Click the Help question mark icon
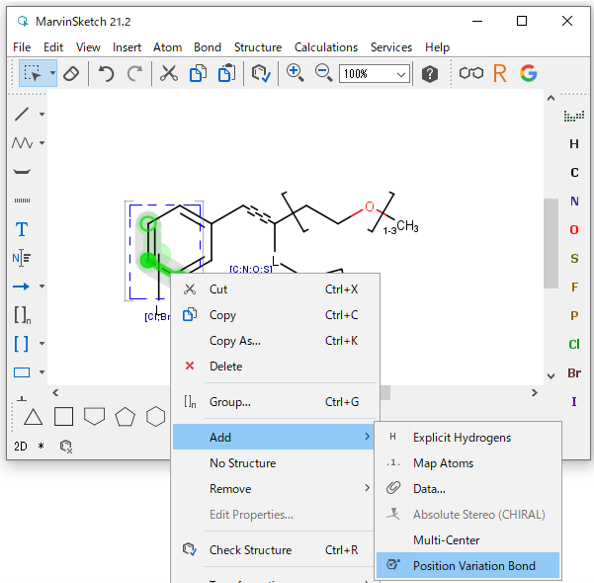 430,73
